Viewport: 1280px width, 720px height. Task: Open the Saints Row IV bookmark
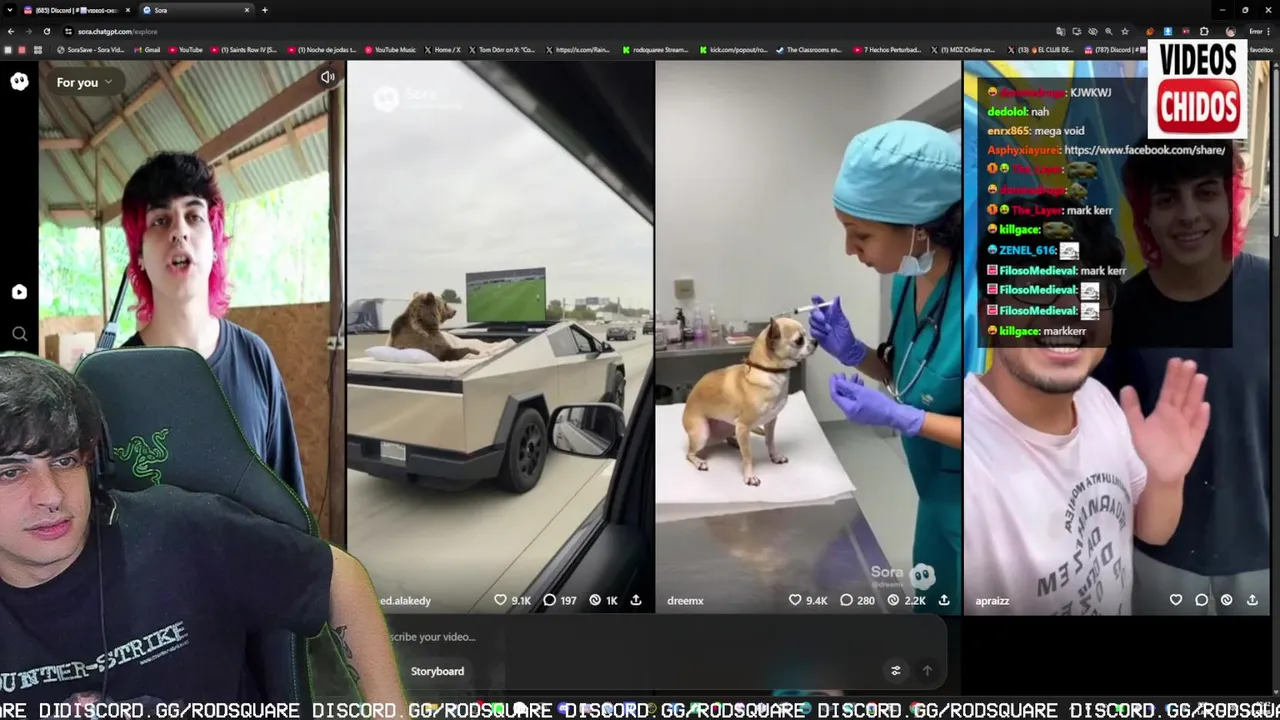click(243, 49)
